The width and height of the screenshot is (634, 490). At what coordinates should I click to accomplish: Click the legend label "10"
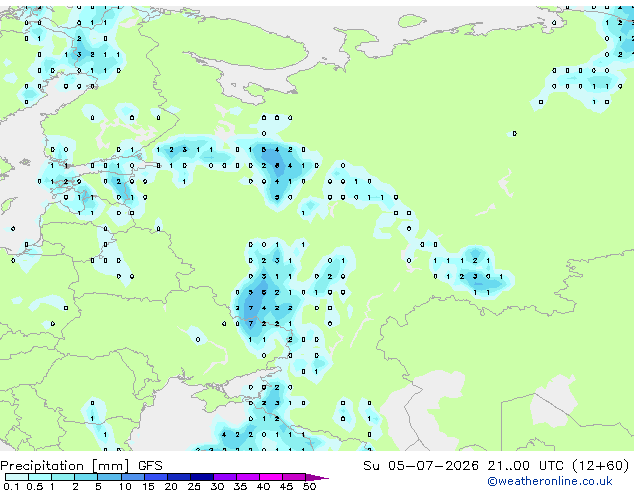tap(125, 486)
